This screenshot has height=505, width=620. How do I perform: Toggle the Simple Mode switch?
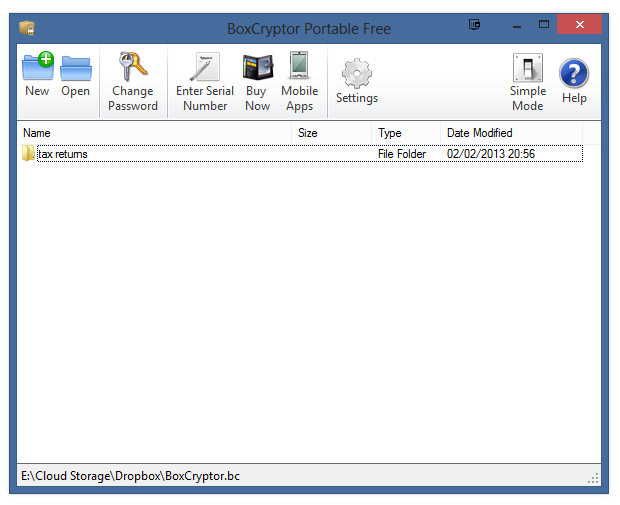pos(527,68)
